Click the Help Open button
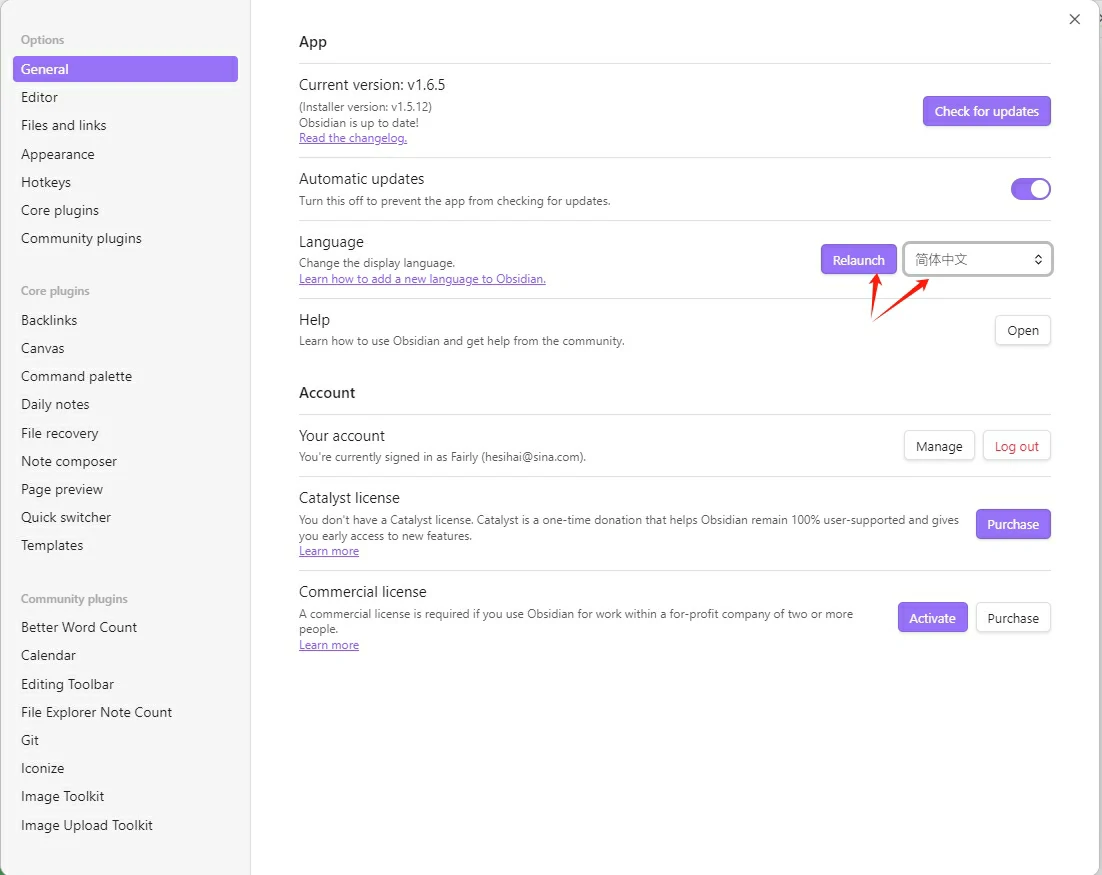 (1022, 331)
